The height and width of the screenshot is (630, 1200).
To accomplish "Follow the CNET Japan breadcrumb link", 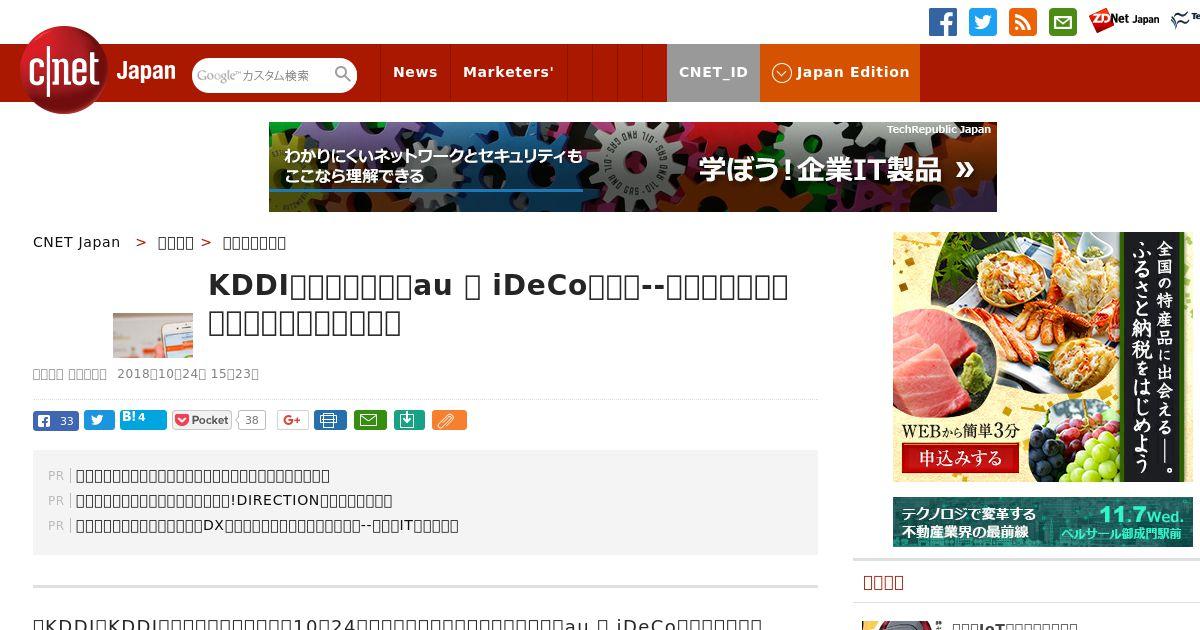I will tap(76, 242).
